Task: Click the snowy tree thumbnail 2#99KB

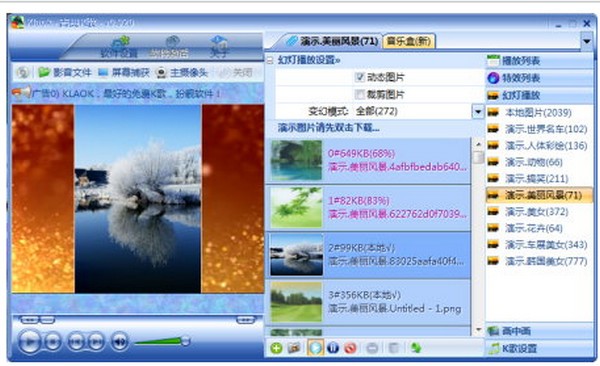Action: click(x=297, y=255)
